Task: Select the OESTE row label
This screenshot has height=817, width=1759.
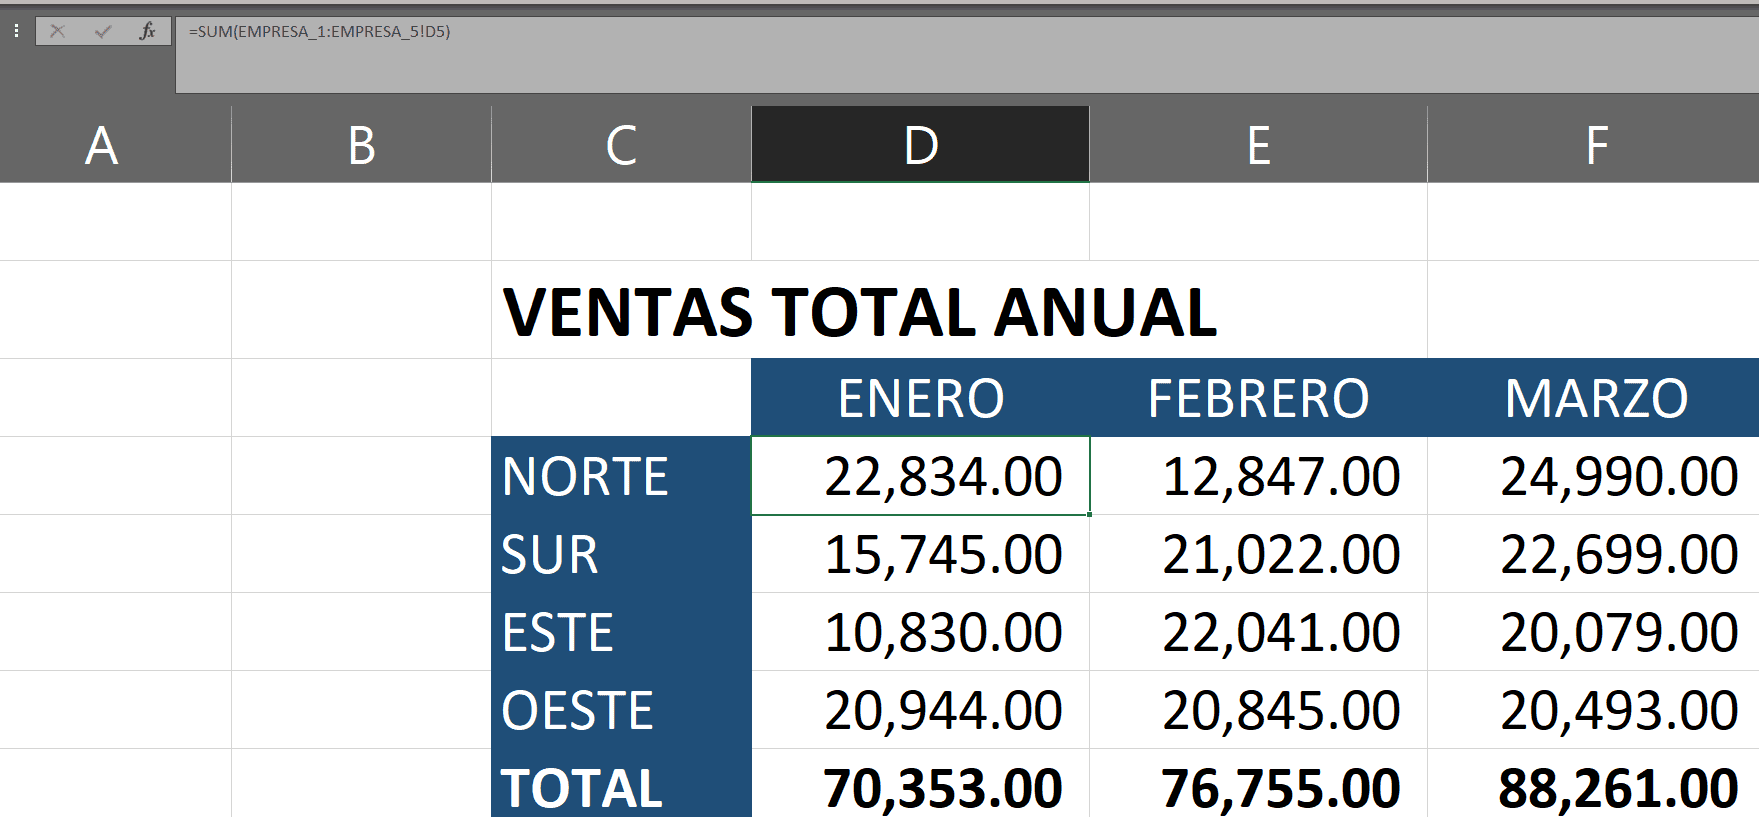Action: point(621,710)
